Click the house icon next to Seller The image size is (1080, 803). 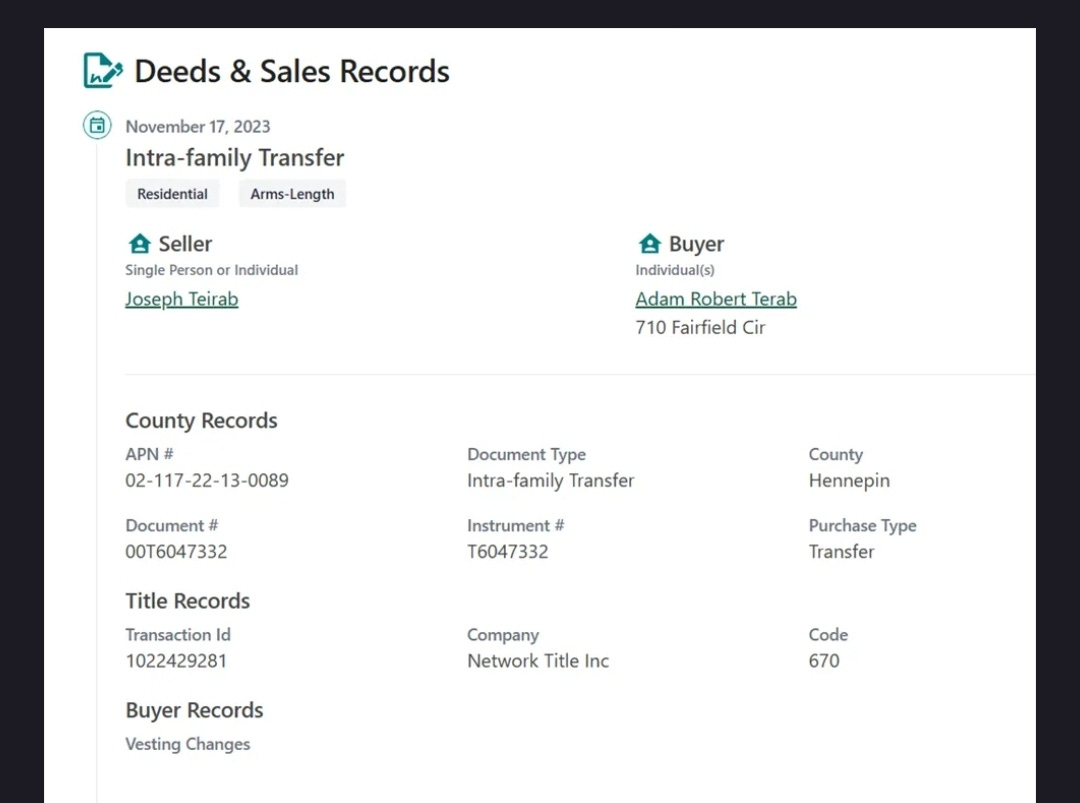point(140,243)
